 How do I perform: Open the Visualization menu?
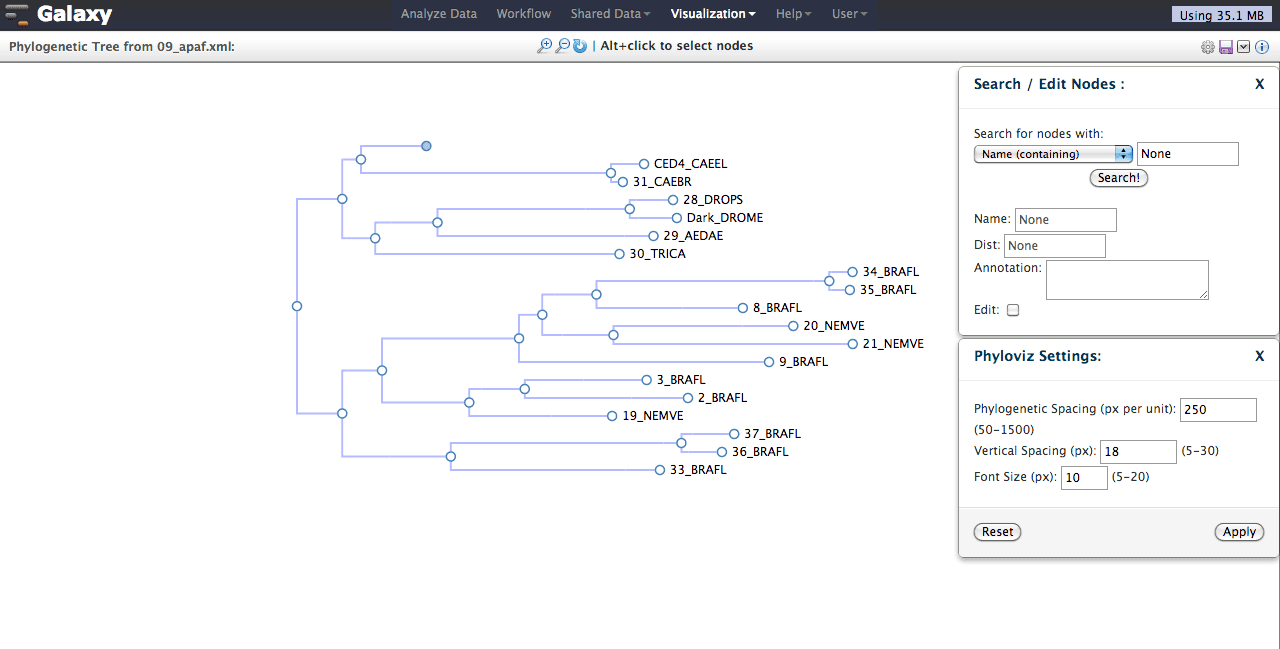click(x=711, y=13)
